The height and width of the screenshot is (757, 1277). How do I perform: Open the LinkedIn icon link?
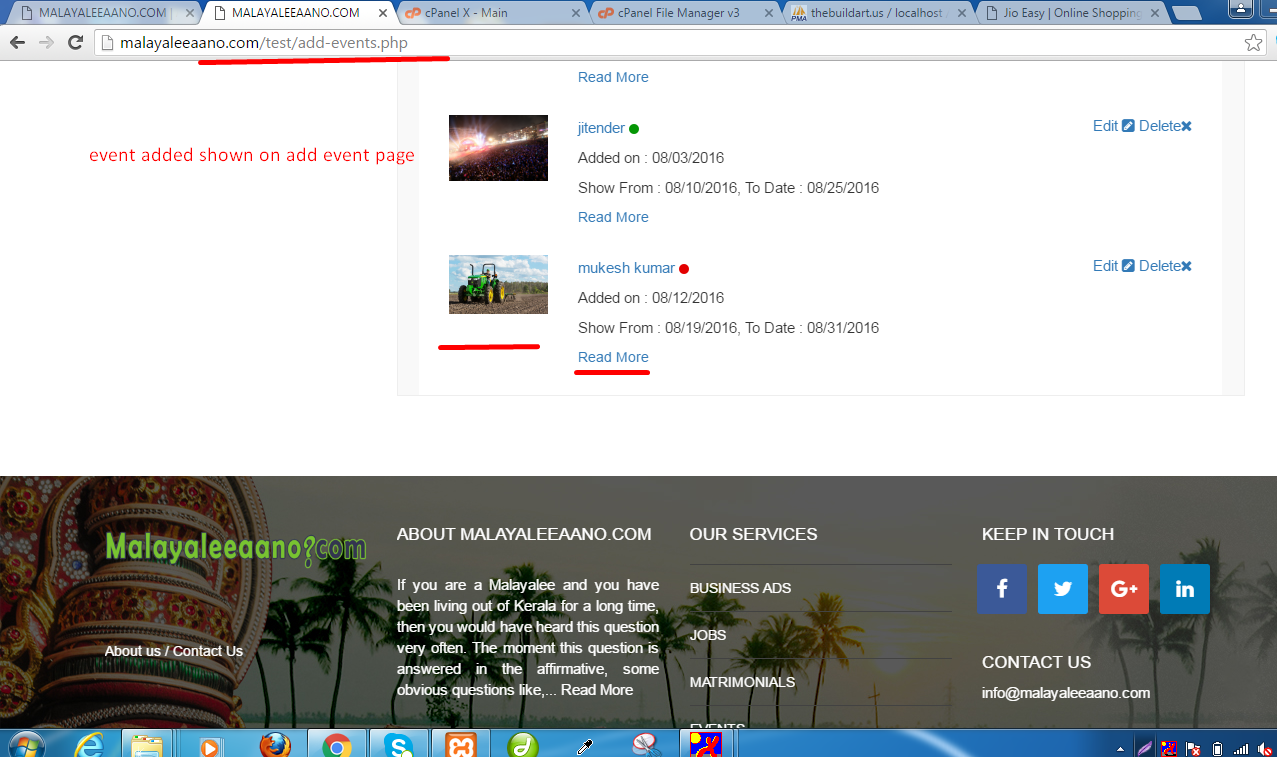click(x=1185, y=589)
